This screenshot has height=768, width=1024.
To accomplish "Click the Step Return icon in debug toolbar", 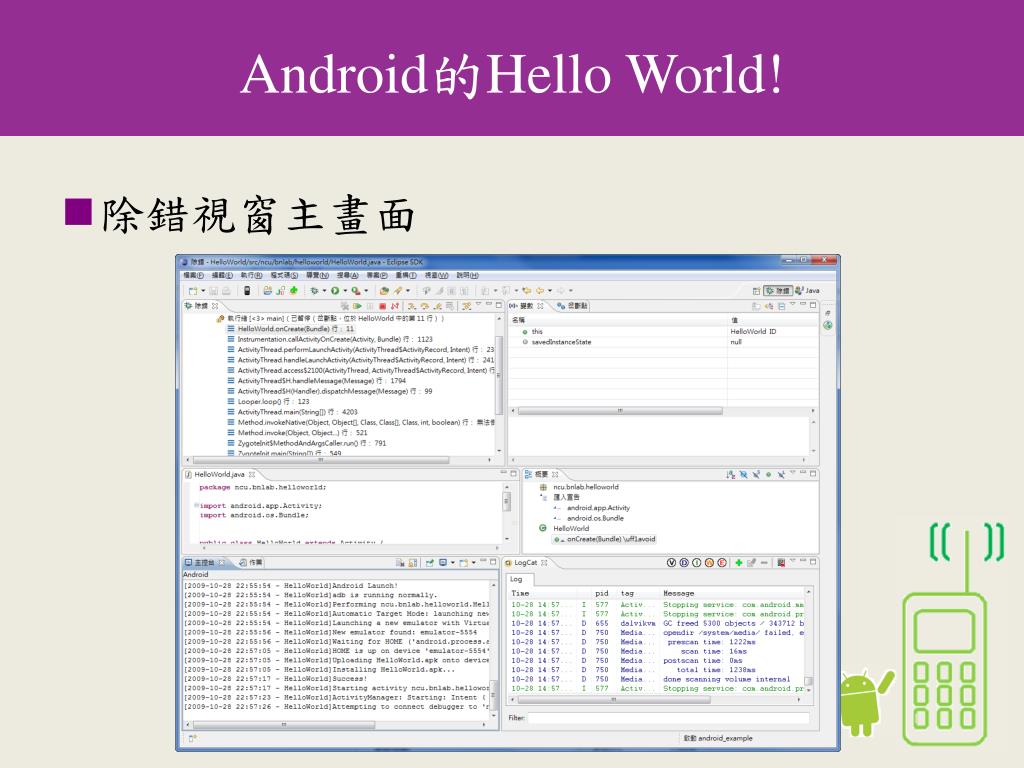I will click(438, 306).
